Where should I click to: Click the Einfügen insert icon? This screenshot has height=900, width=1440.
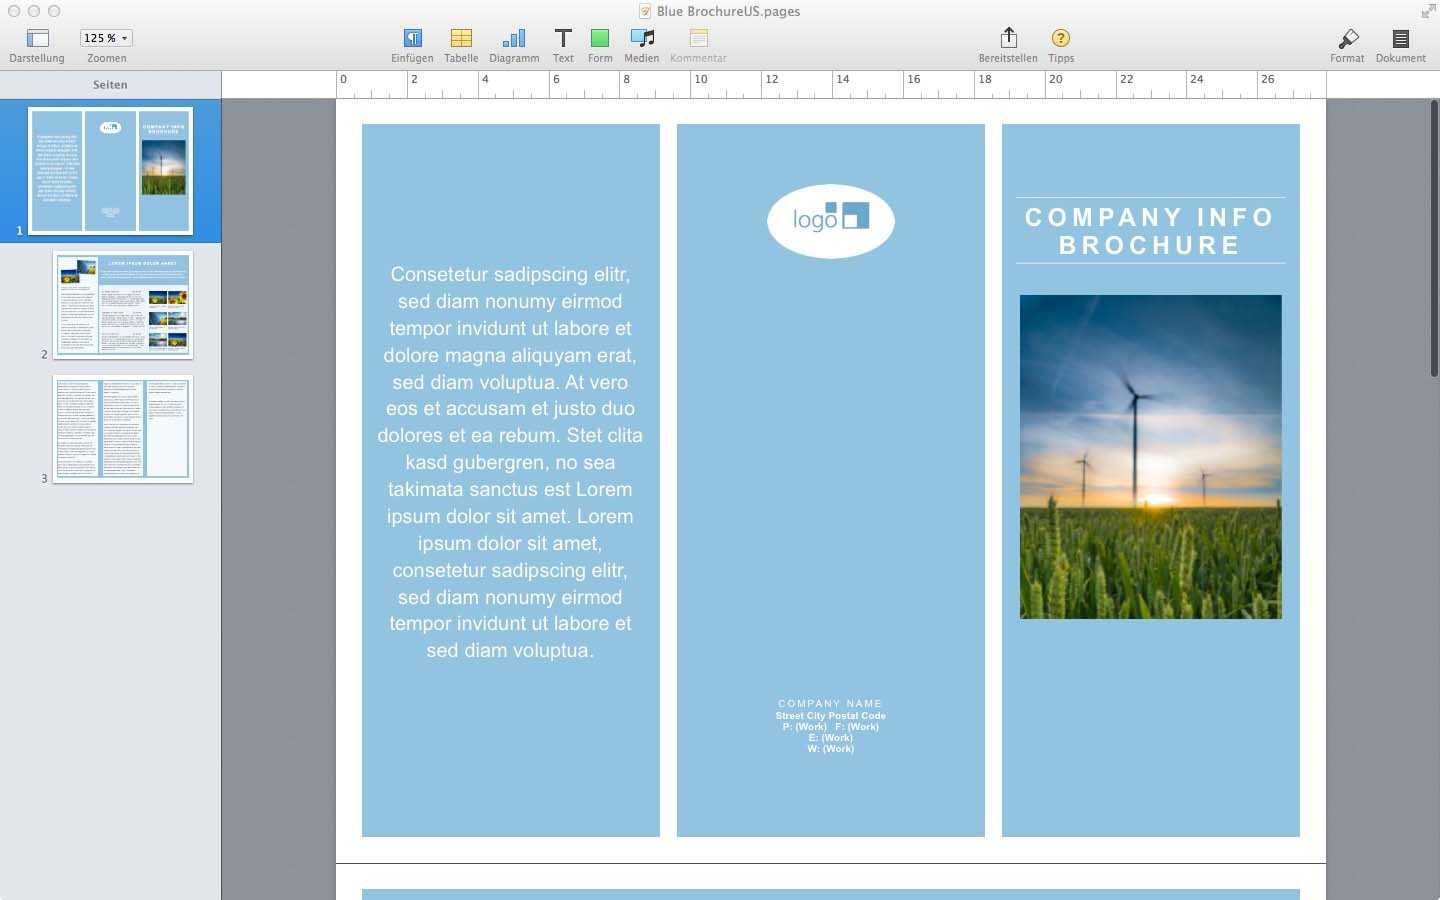(412, 39)
